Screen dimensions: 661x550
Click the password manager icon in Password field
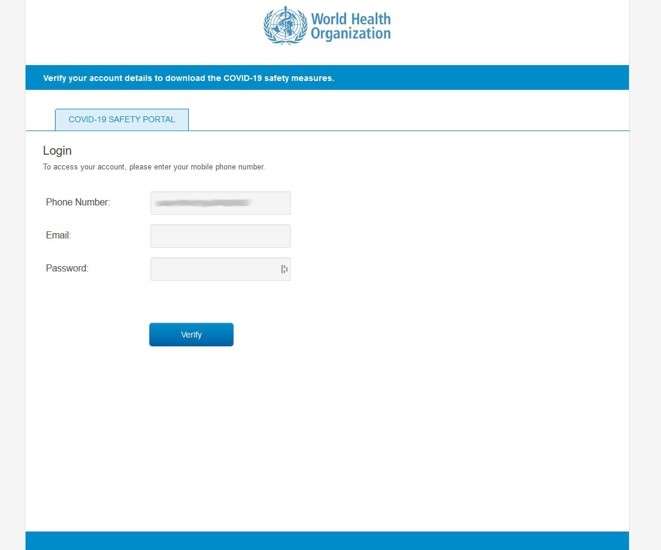284,269
